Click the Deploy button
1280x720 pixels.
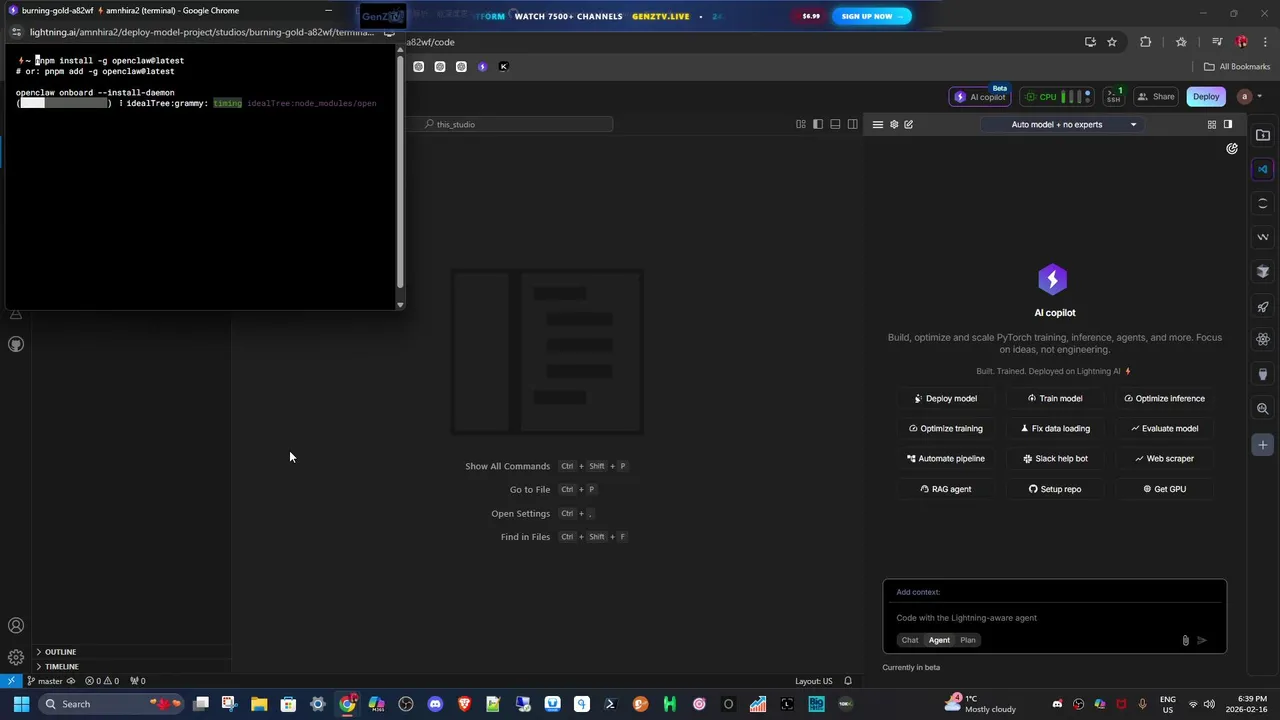coord(1206,97)
